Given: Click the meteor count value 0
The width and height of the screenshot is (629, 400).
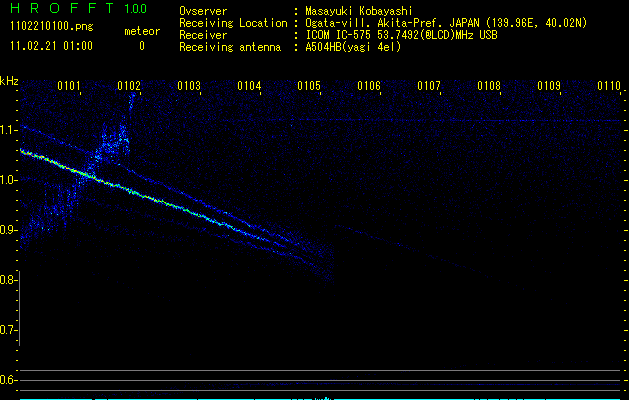Looking at the screenshot, I should (142, 46).
